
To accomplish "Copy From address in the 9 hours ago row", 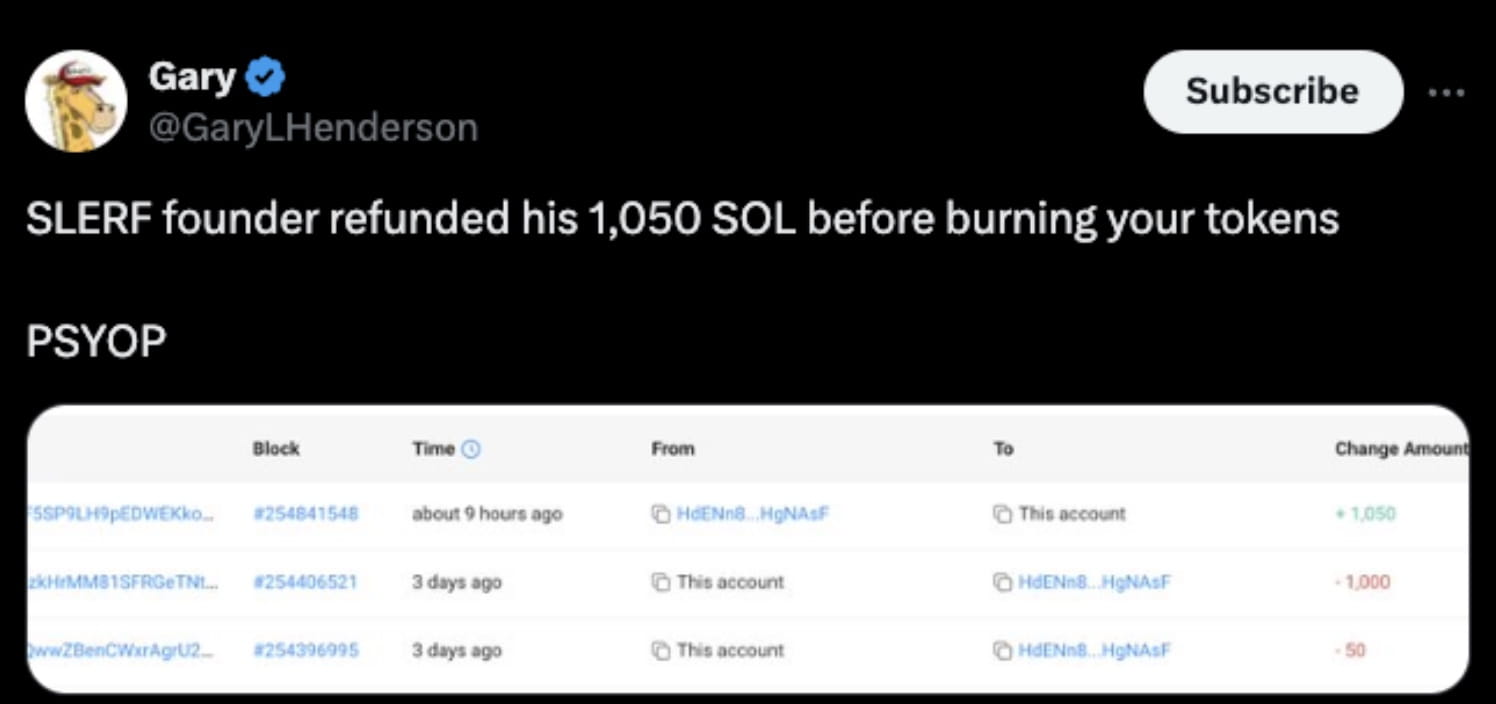I will tap(660, 514).
